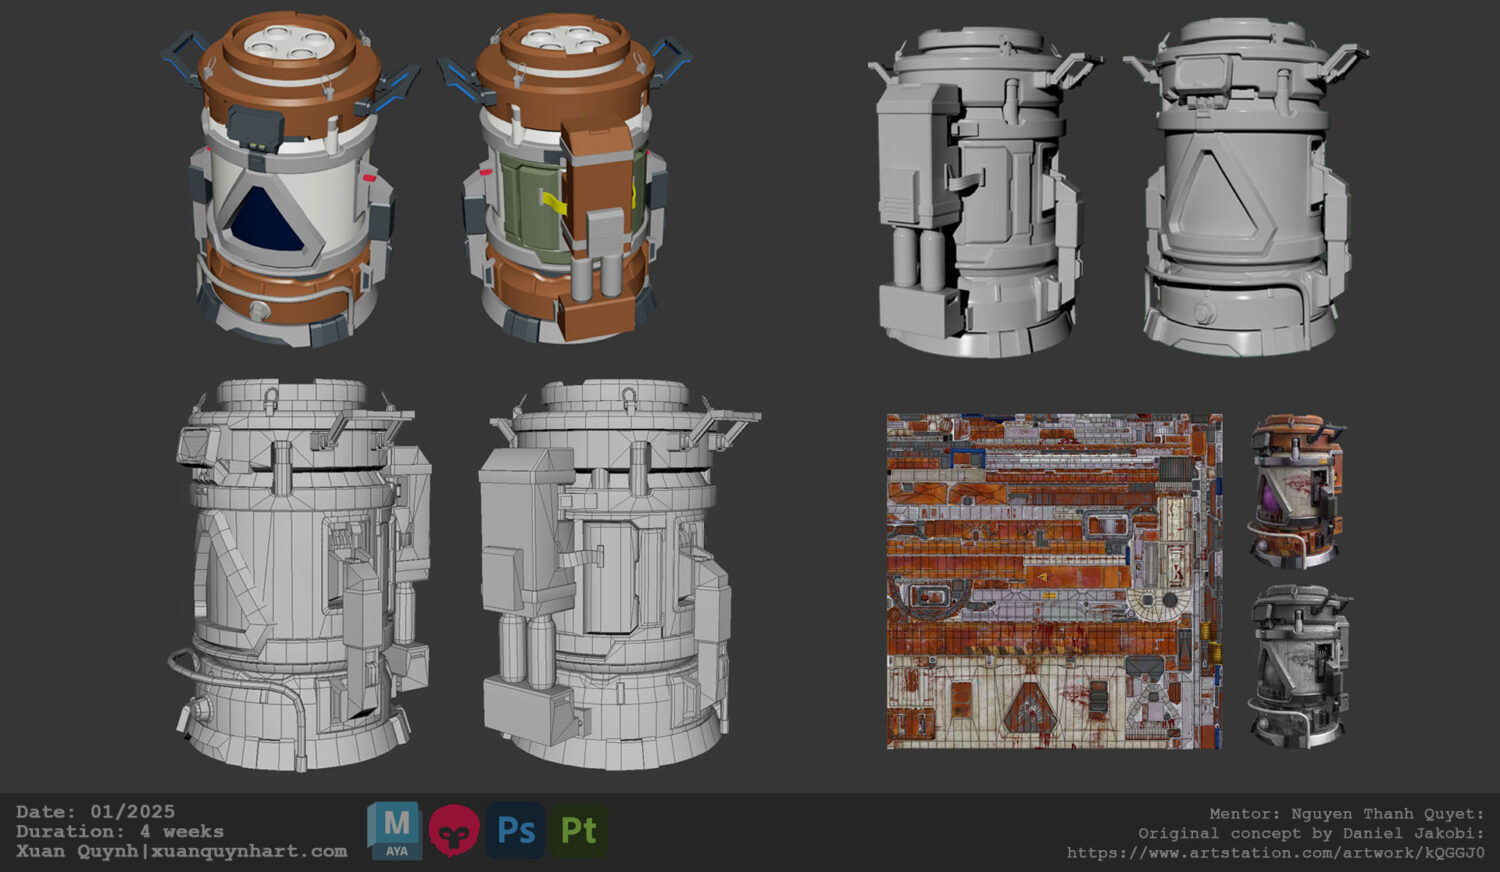Select the Original concept by Daniel Jakobi text
Viewport: 1500px width, 872px height.
point(1310,833)
